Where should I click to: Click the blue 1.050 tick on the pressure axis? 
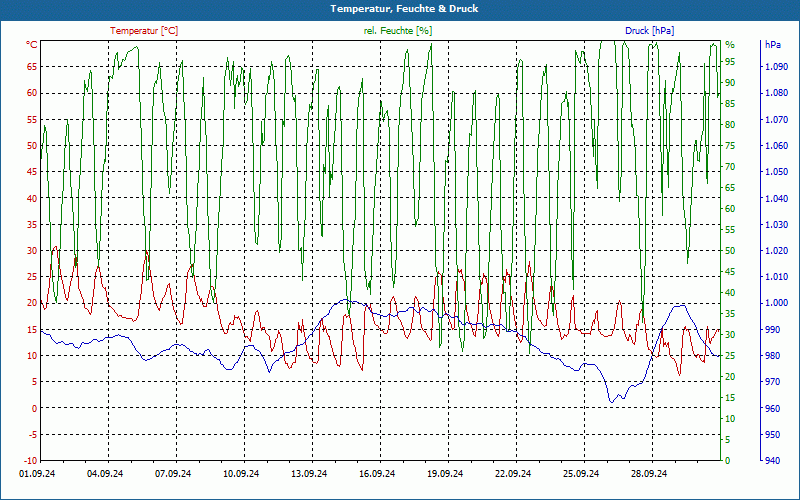pos(776,171)
